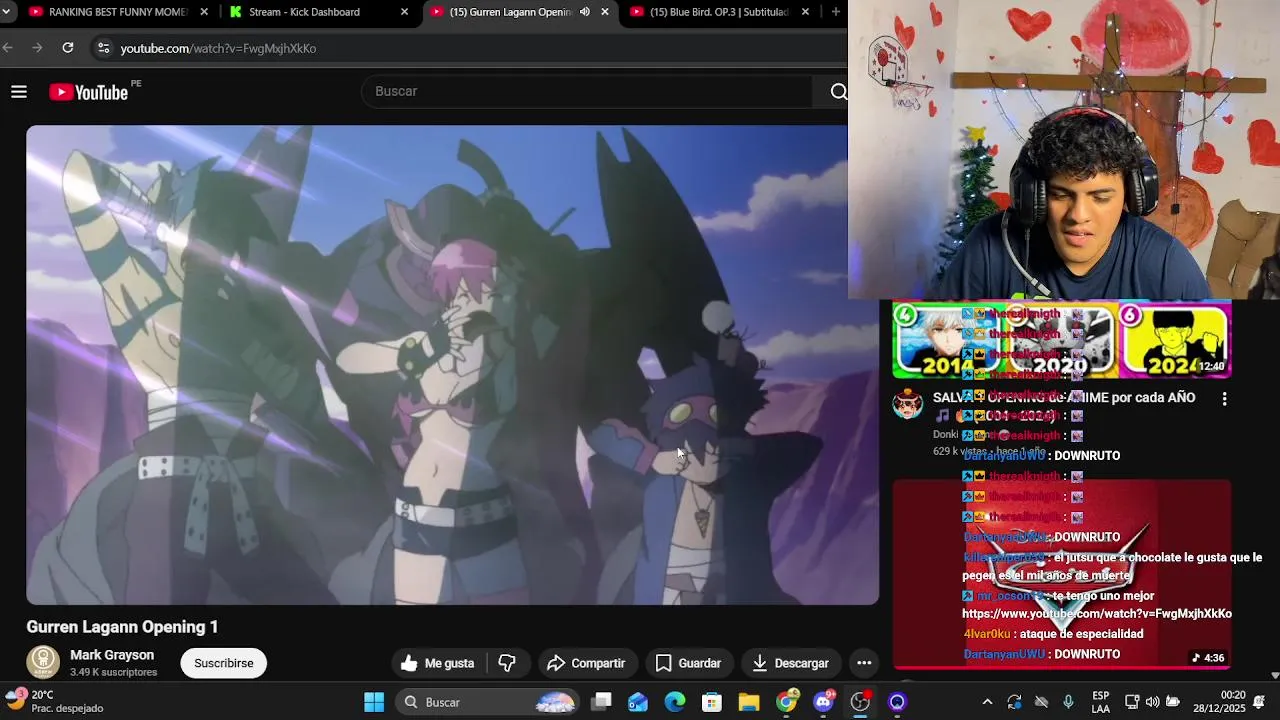Show hidden system tray icons chevron
The image size is (1280, 720).
pos(987,702)
